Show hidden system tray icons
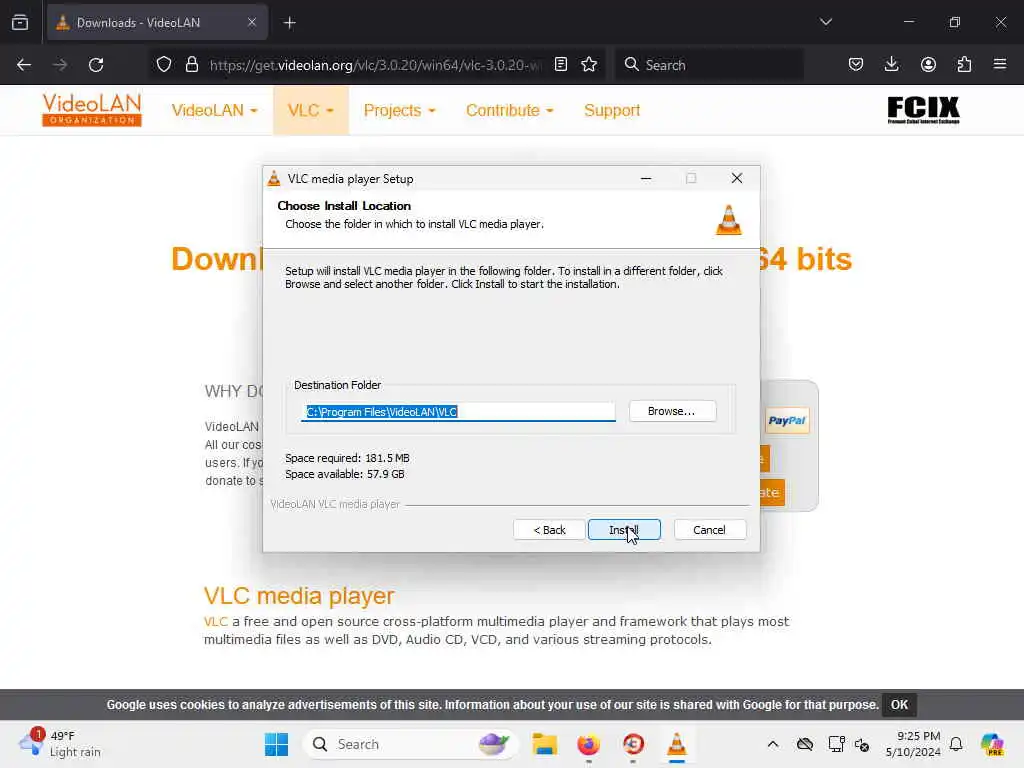Screen dimensions: 1024x768 coord(773,744)
